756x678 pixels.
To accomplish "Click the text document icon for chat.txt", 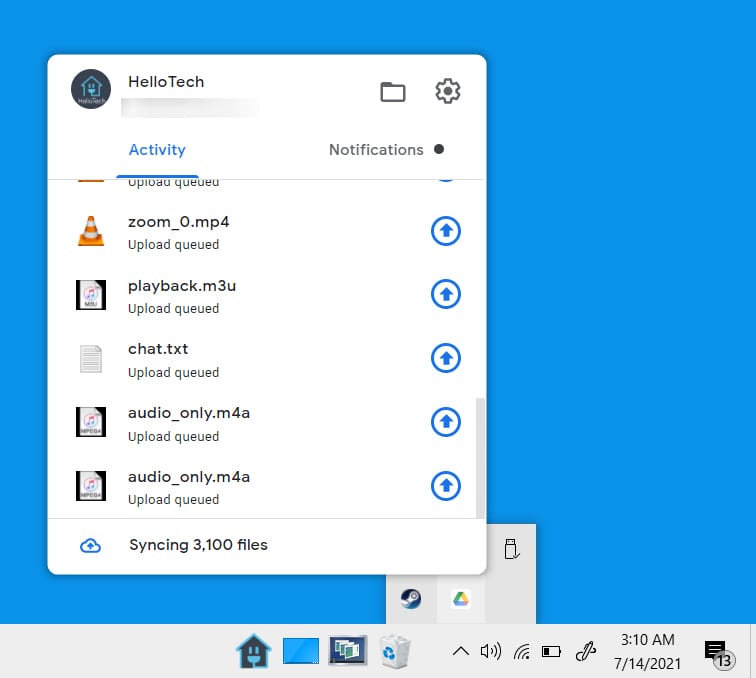I will (91, 359).
